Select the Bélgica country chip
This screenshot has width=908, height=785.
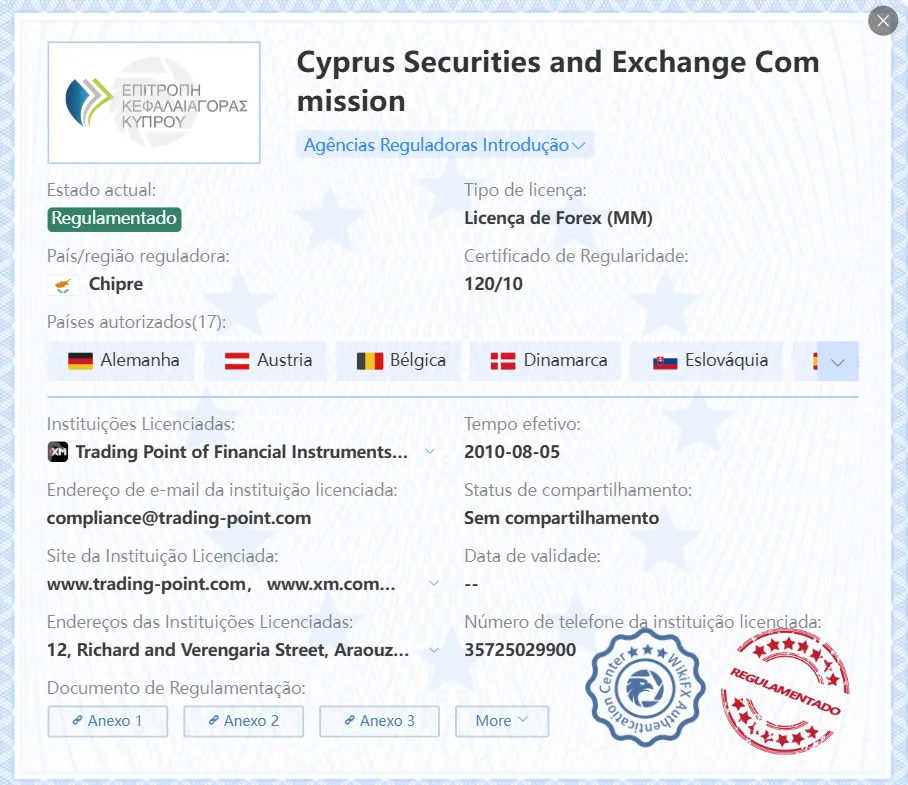click(398, 361)
